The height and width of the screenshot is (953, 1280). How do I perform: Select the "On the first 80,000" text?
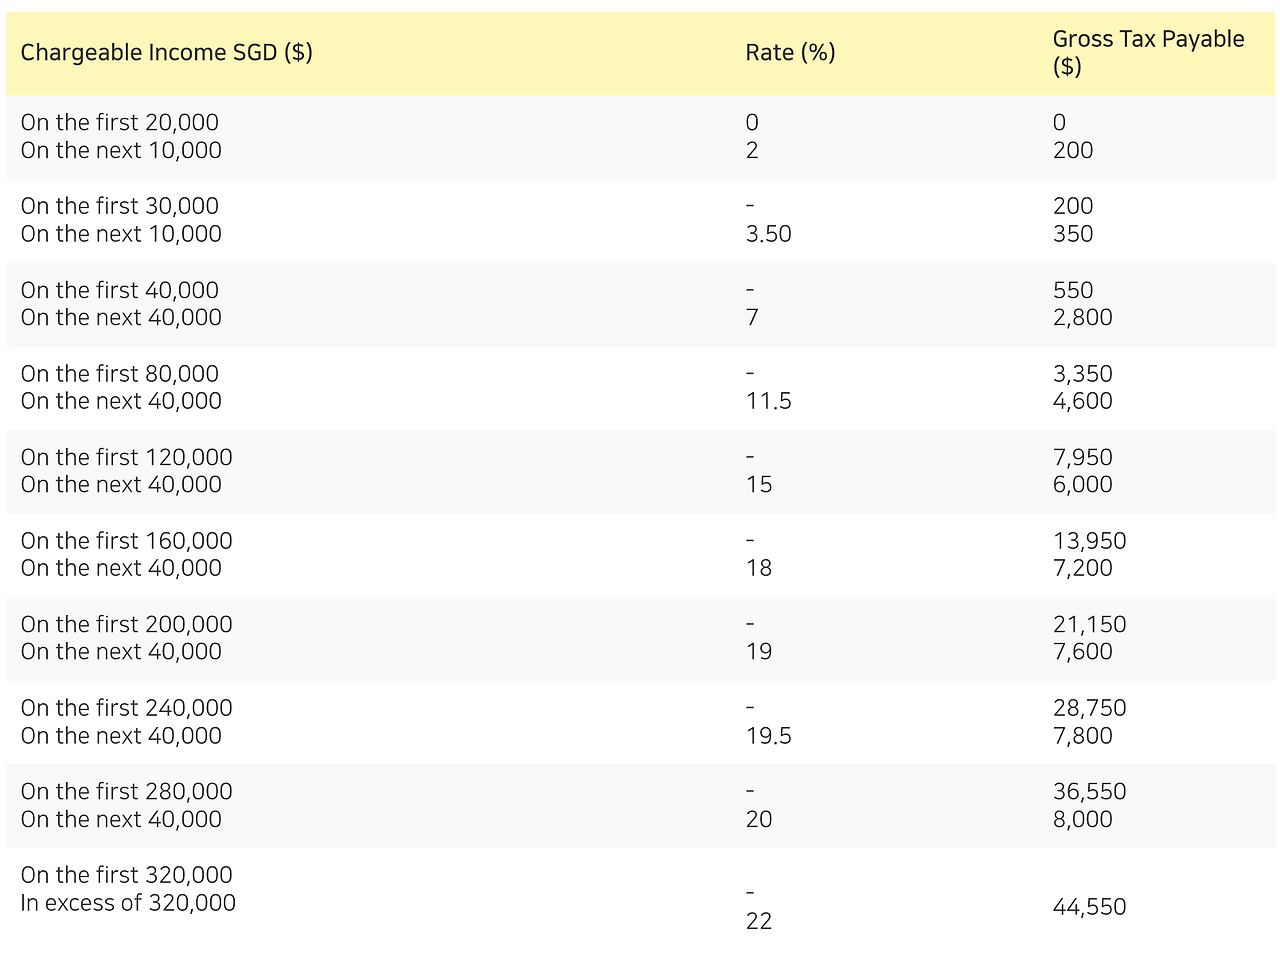(119, 374)
